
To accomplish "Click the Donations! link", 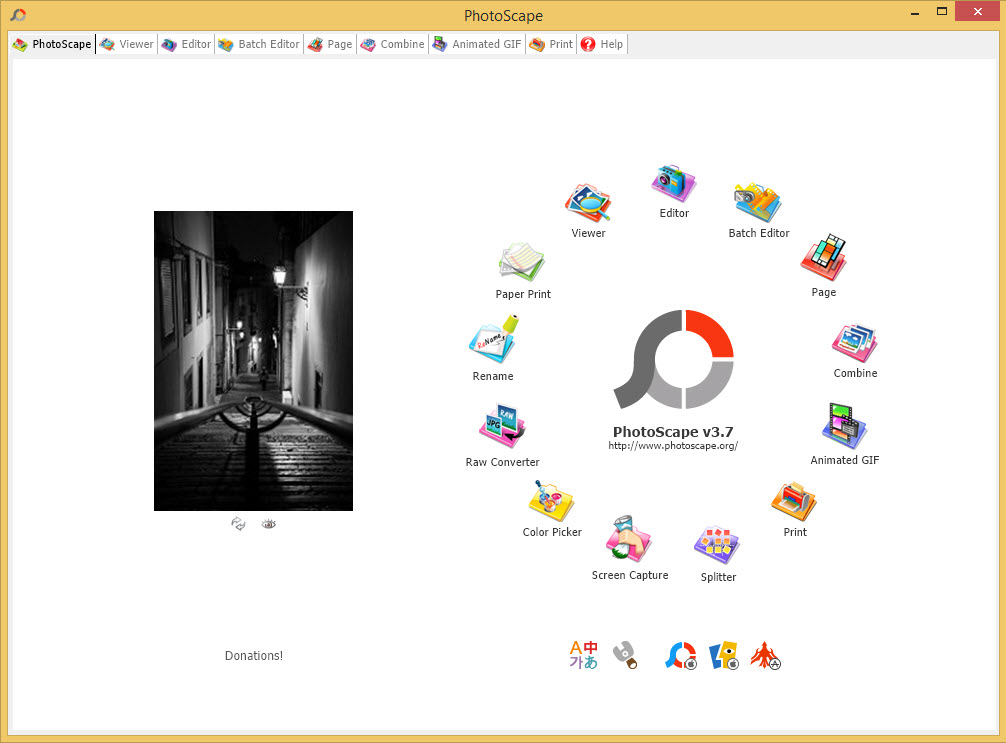I will [x=253, y=656].
